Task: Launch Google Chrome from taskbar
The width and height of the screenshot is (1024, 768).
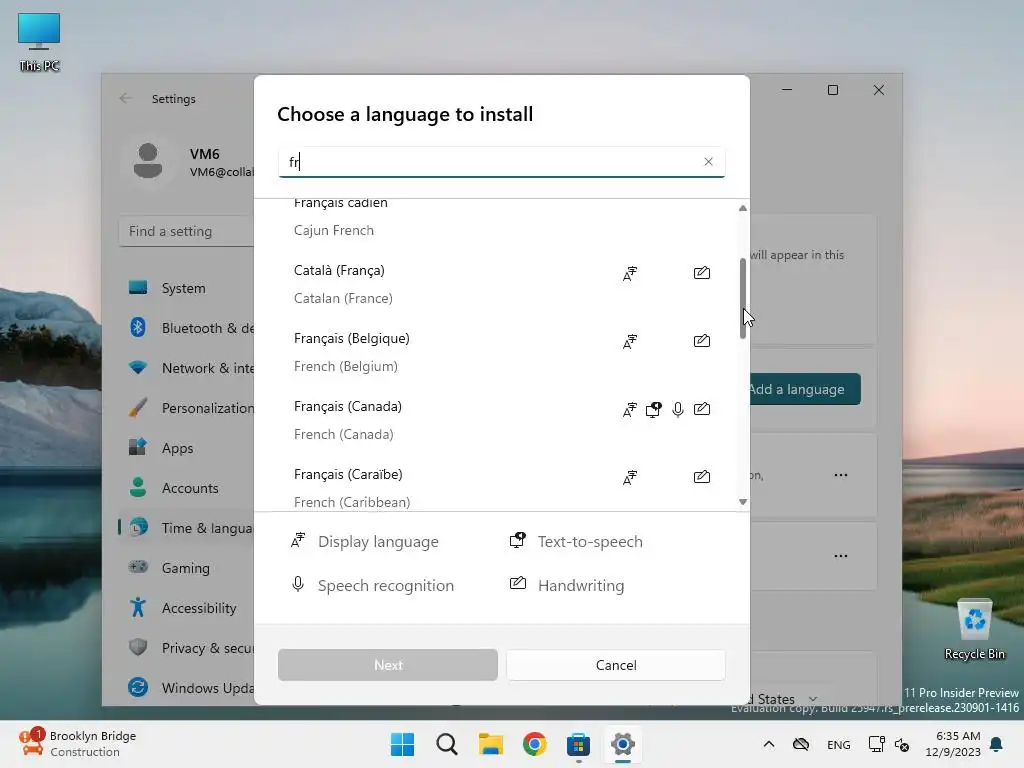Action: [534, 744]
